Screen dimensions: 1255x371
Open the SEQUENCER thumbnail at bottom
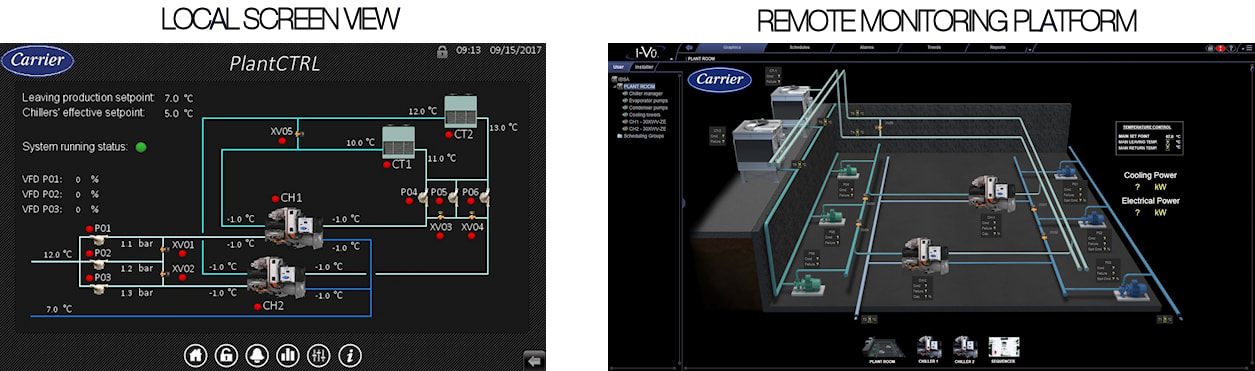click(x=1003, y=349)
